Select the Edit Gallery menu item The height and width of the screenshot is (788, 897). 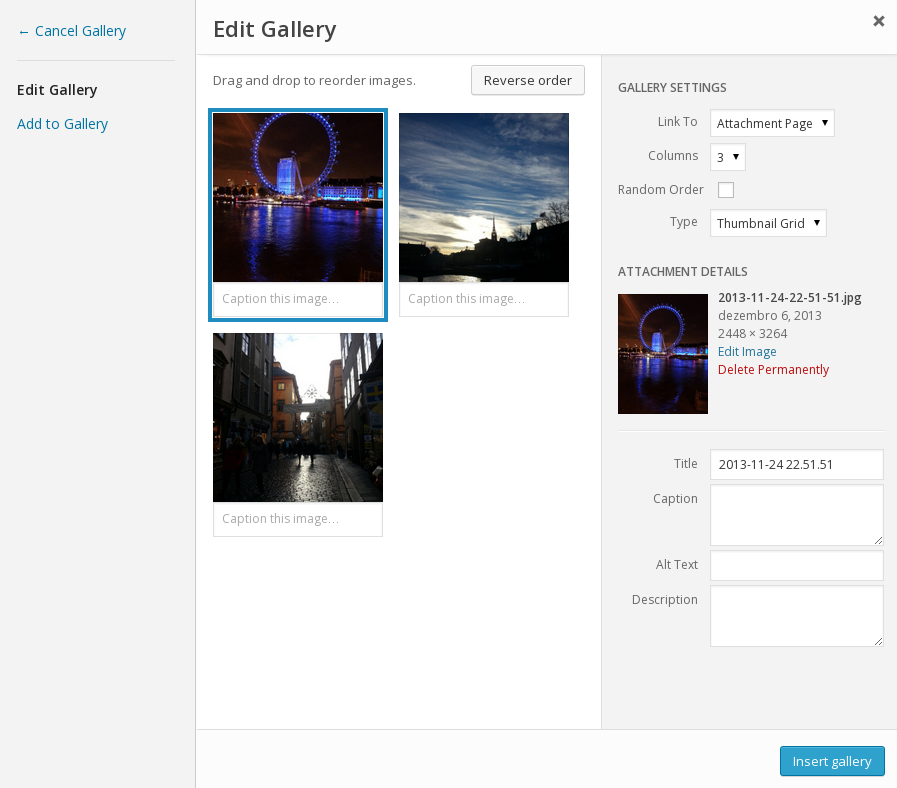point(56,89)
